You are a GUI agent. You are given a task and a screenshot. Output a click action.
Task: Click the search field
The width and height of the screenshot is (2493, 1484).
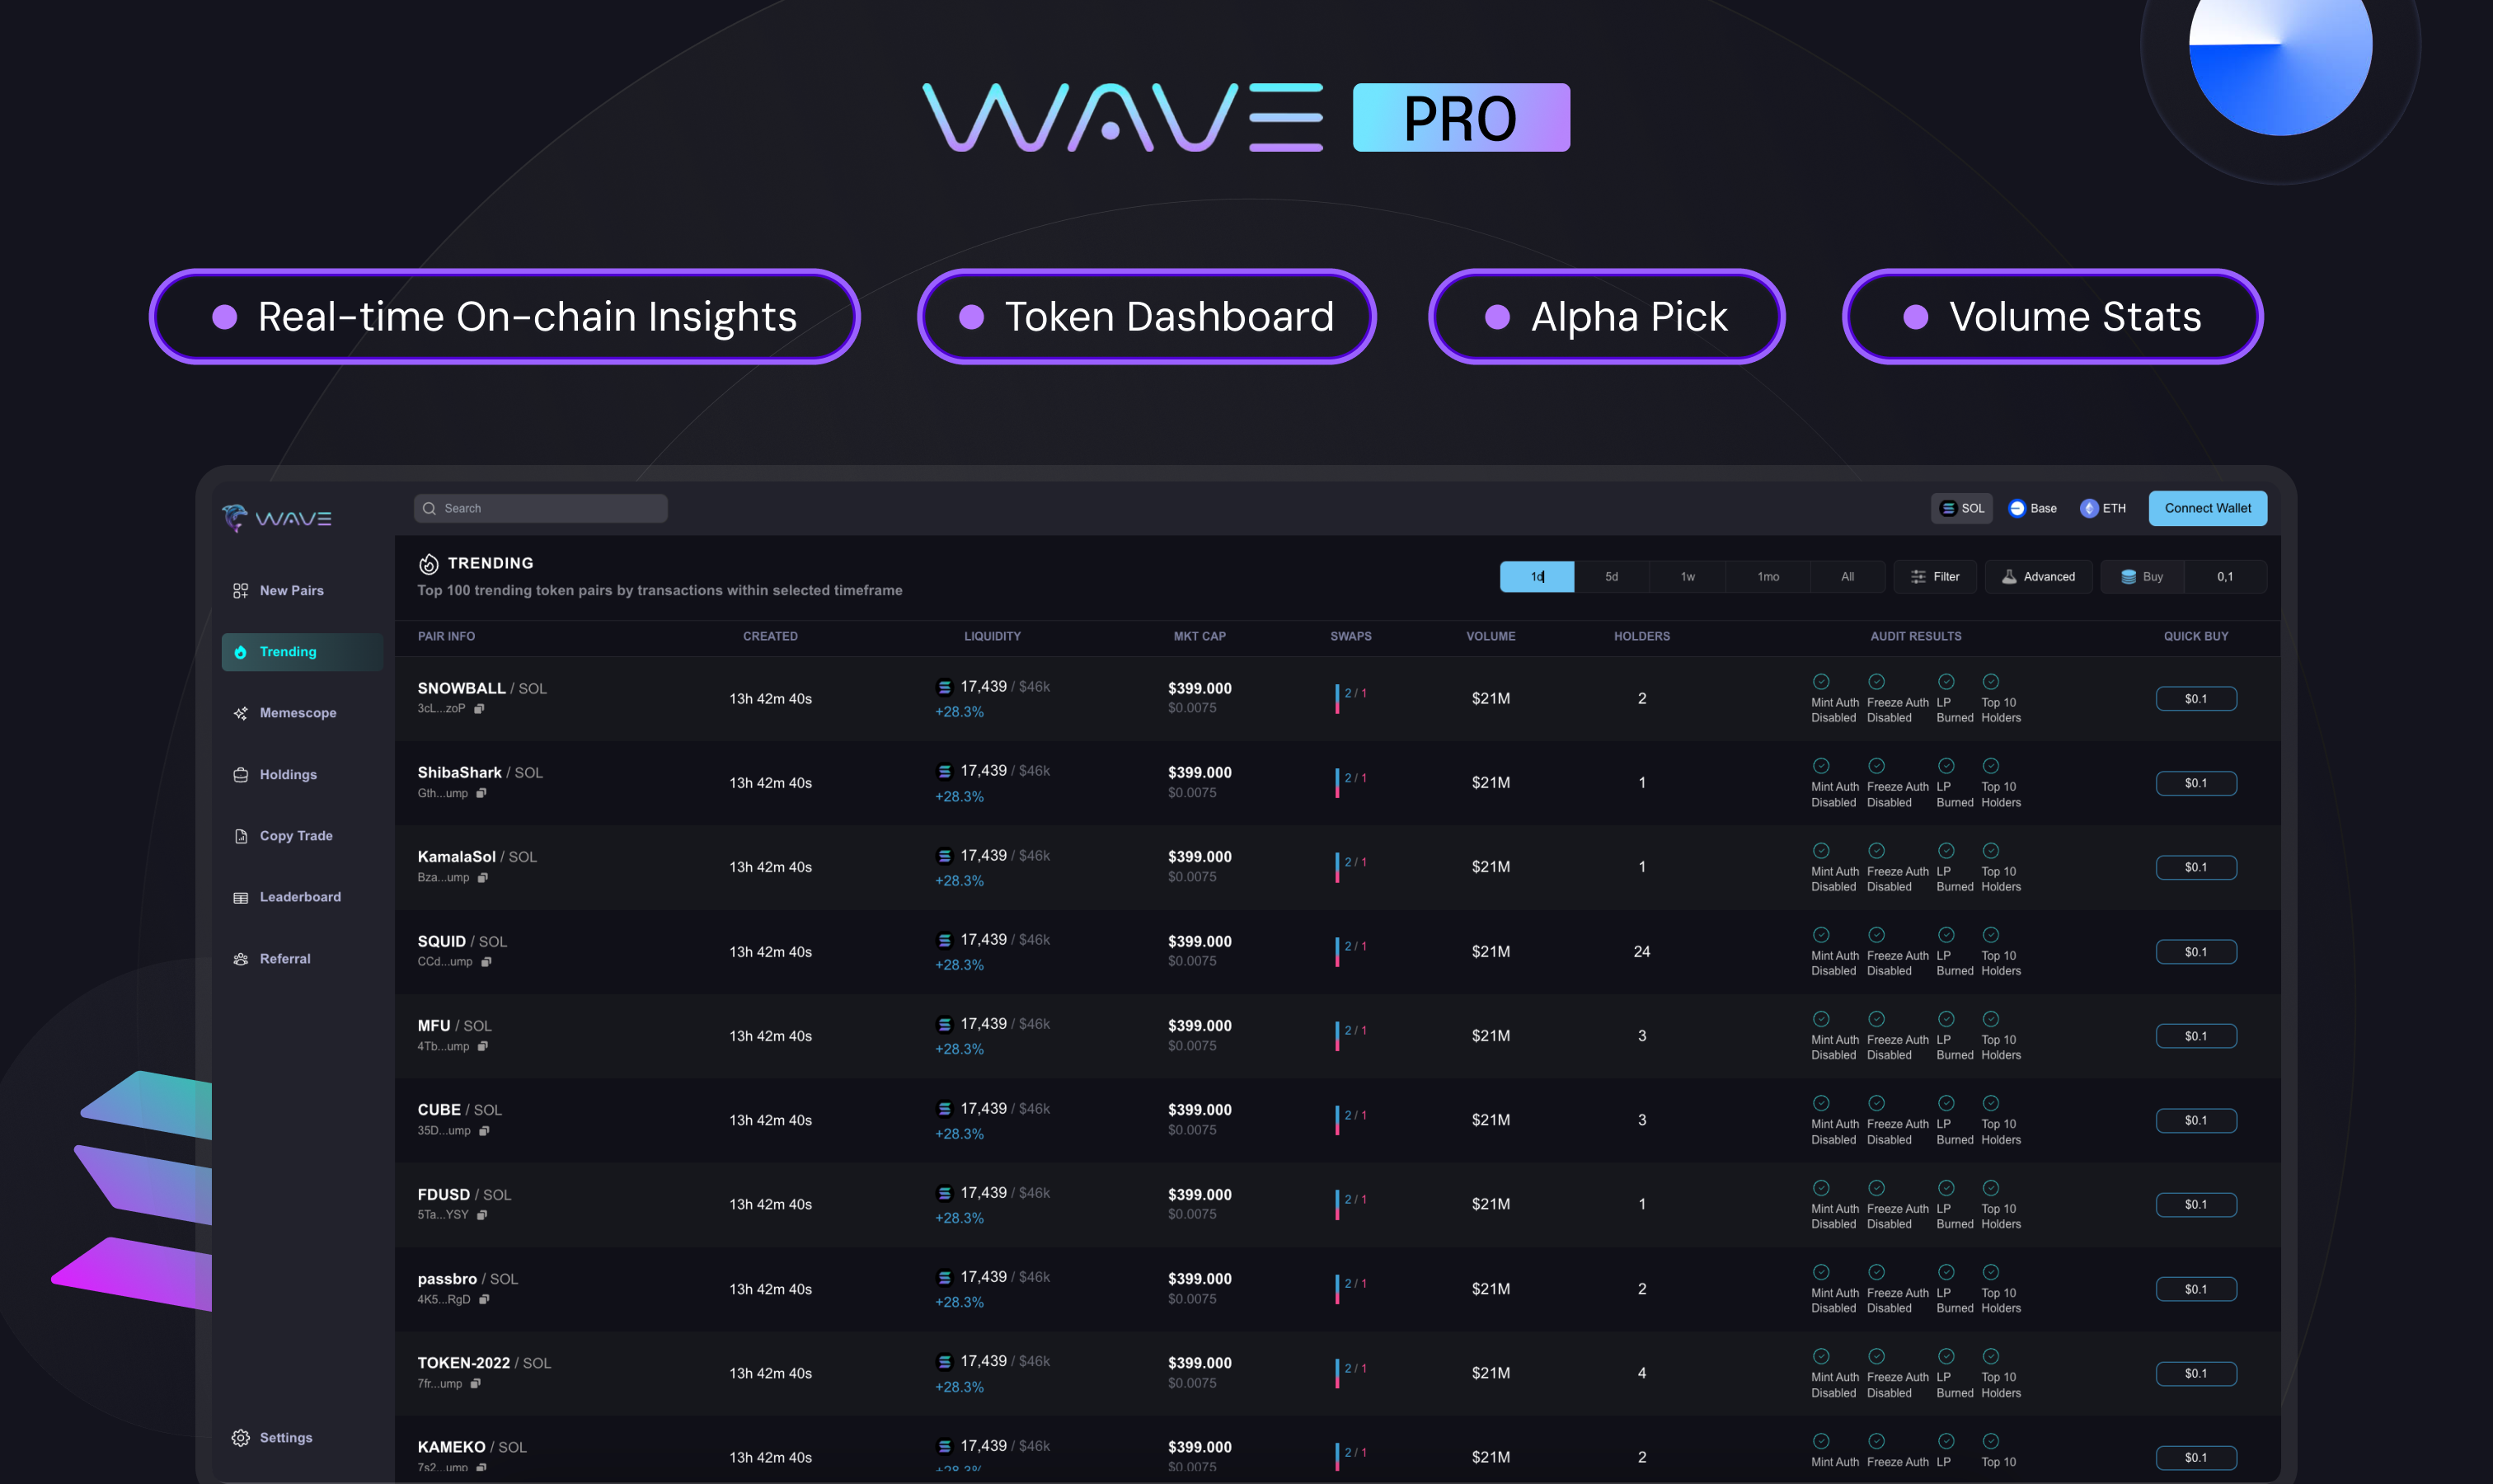click(x=541, y=508)
